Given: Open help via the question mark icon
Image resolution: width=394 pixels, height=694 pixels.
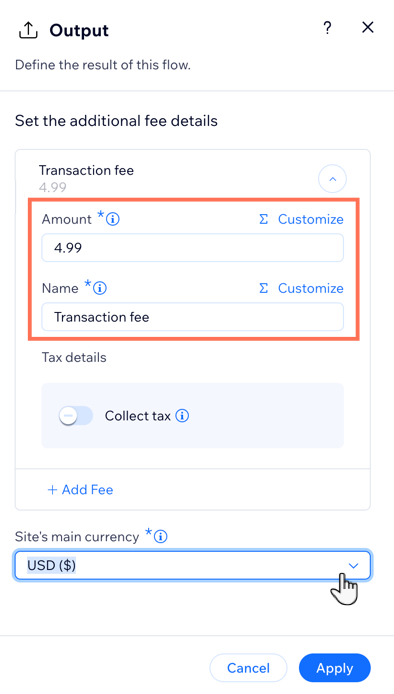Looking at the screenshot, I should (327, 28).
